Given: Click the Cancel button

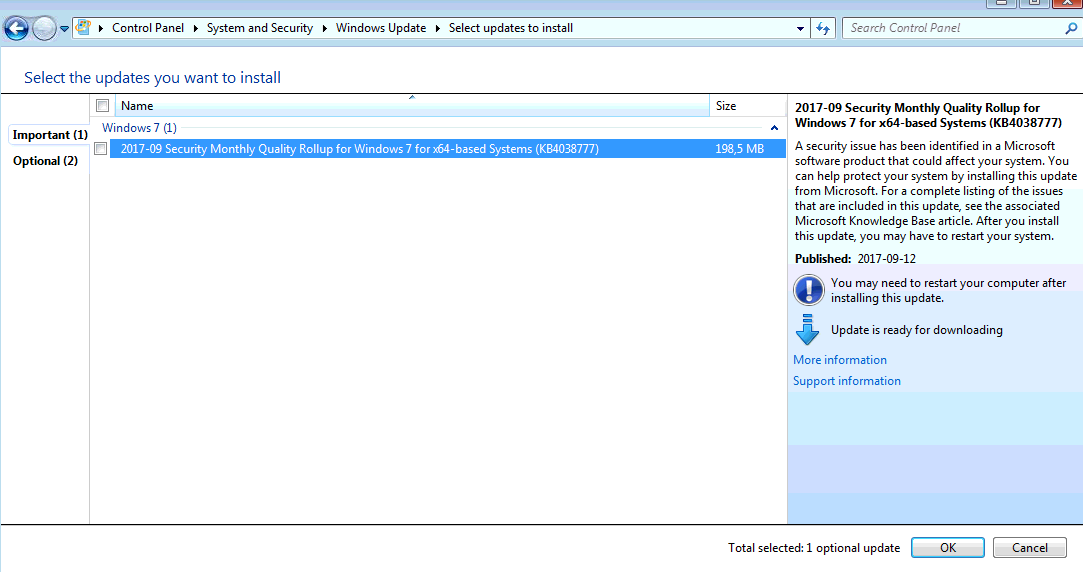Looking at the screenshot, I should pyautogui.click(x=1030, y=548).
